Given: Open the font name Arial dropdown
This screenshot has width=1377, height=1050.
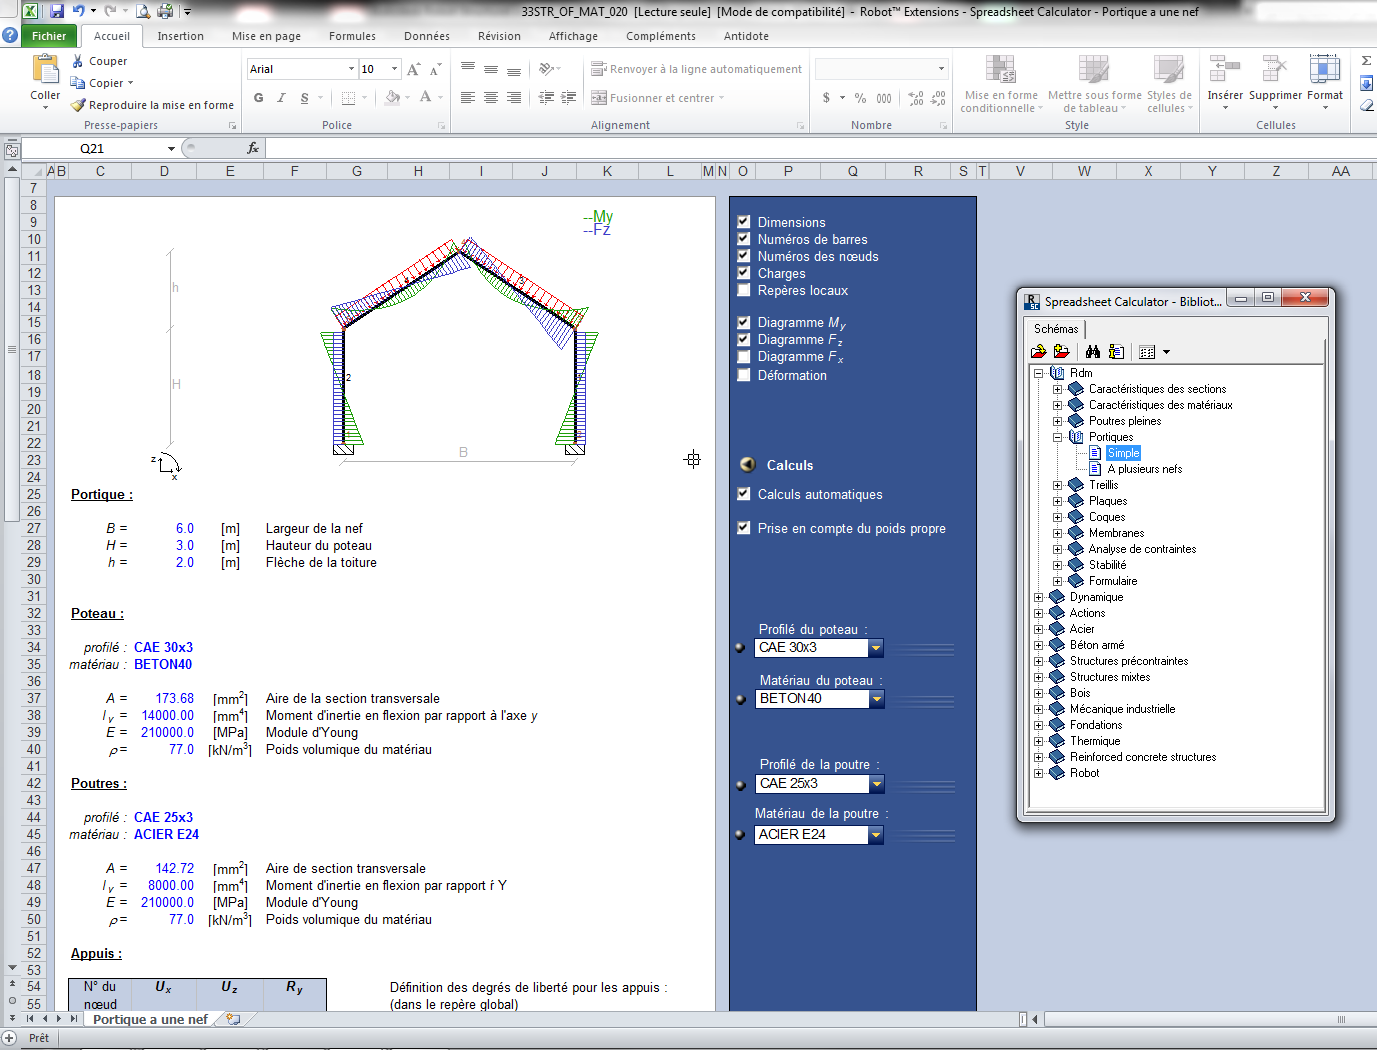Looking at the screenshot, I should [351, 69].
